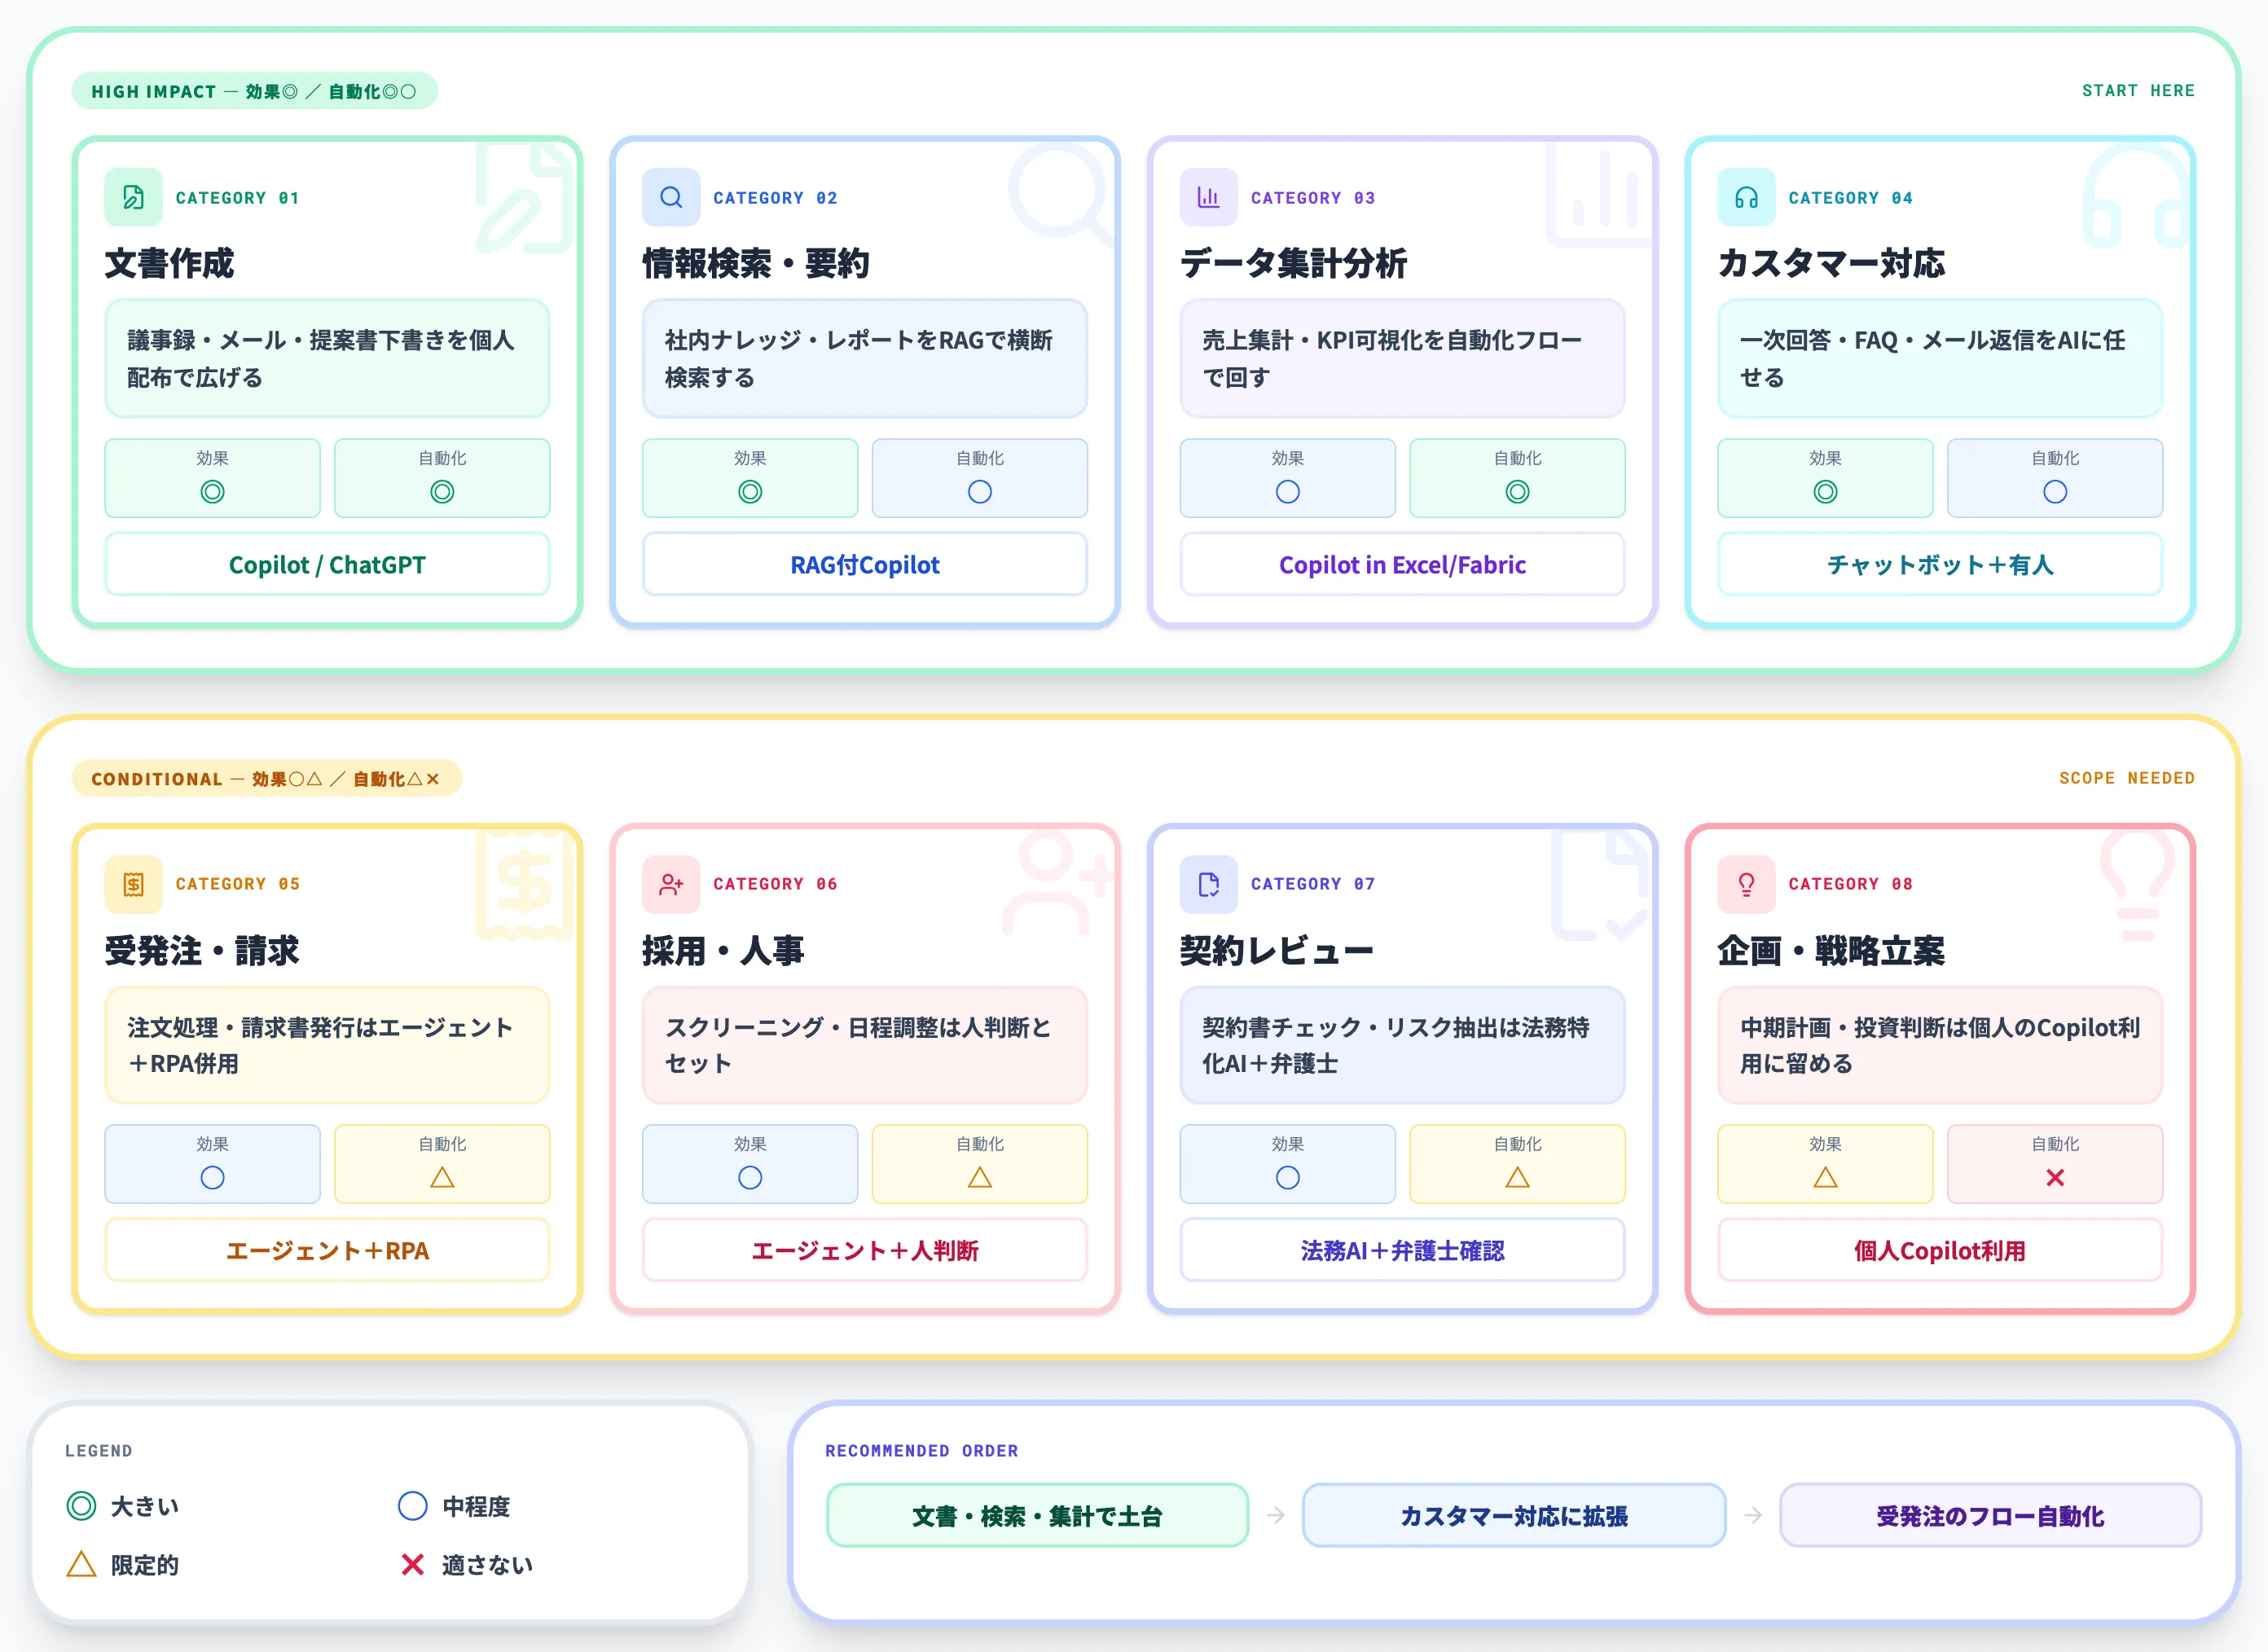Viewport: 2268px width, 1652px height.
Task: Click the 自動化 triangle cell in 採用・人事 card
Action: 980,1164
